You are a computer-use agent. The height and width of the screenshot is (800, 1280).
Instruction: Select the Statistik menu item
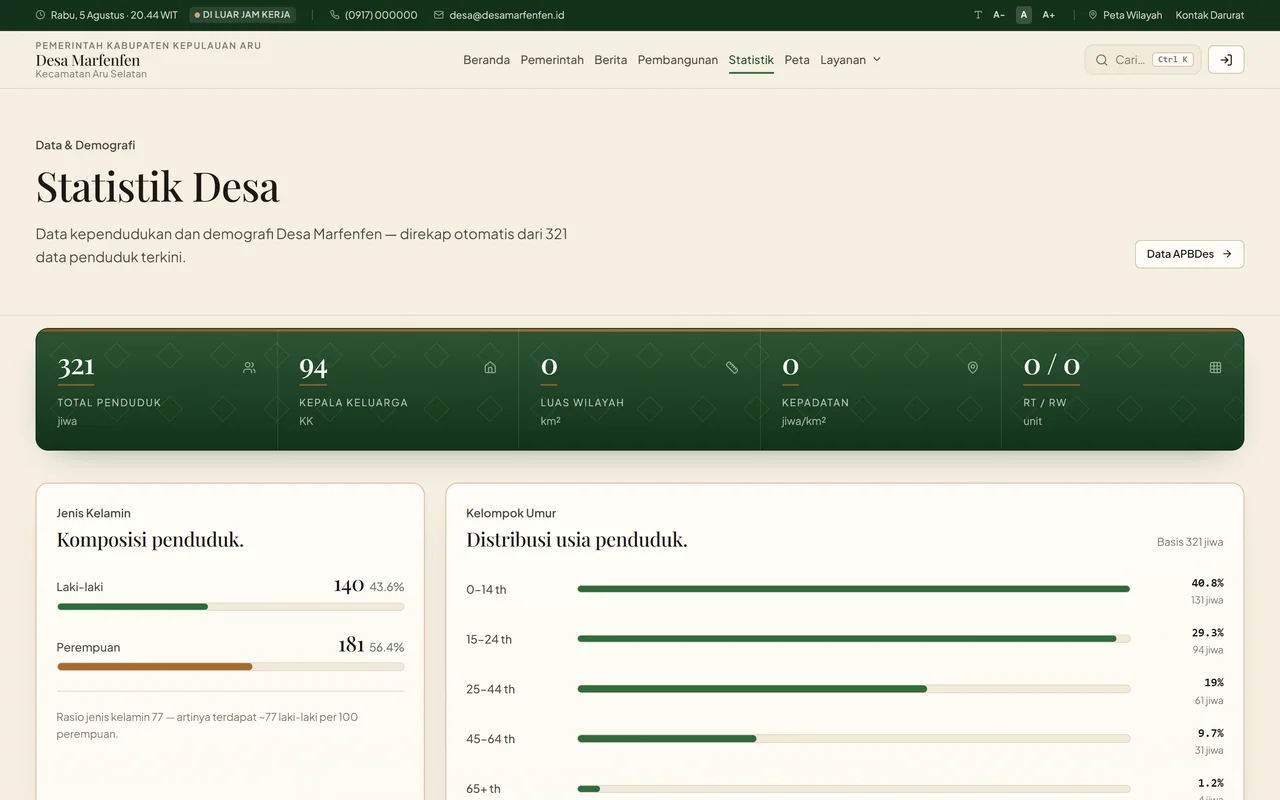(x=751, y=60)
